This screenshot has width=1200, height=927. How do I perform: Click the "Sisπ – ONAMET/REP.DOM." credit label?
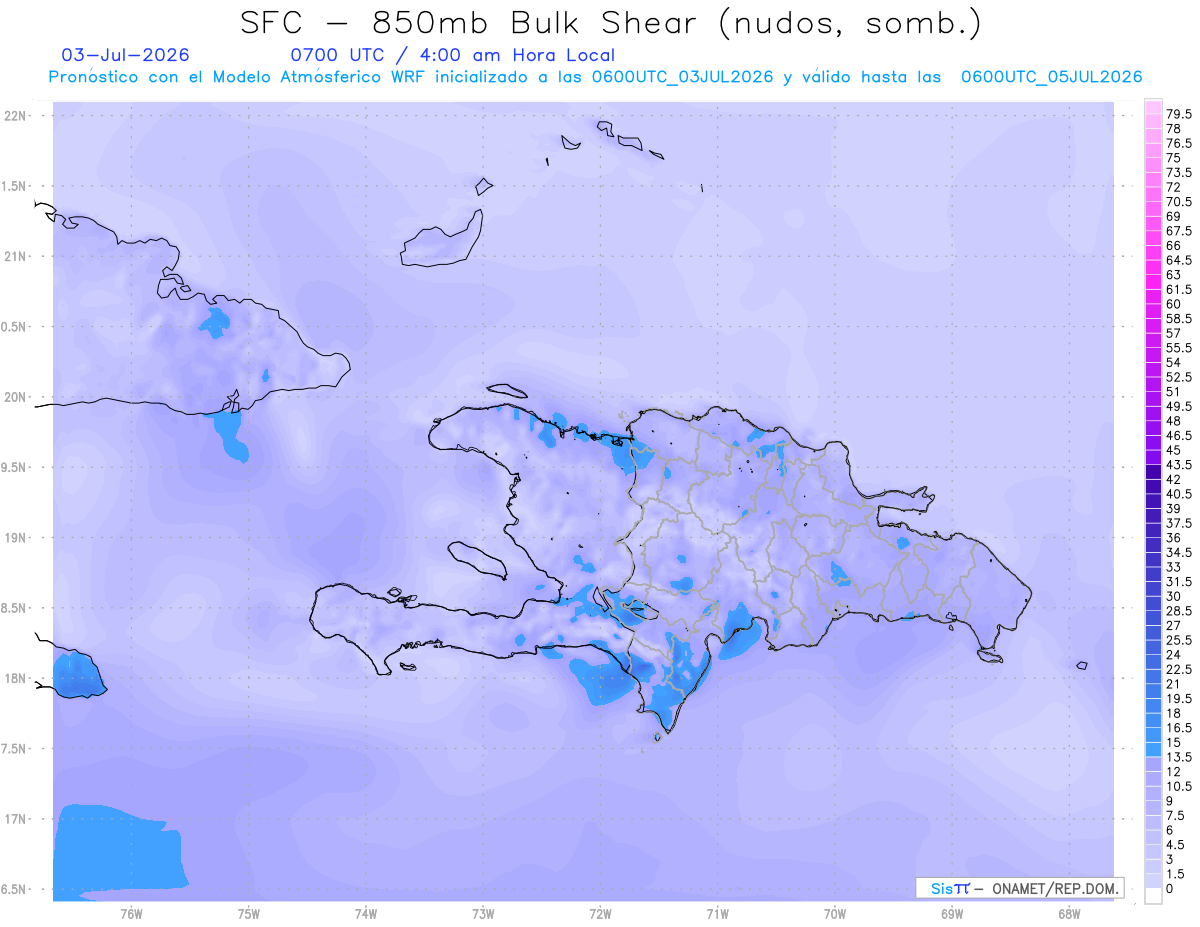1019,888
